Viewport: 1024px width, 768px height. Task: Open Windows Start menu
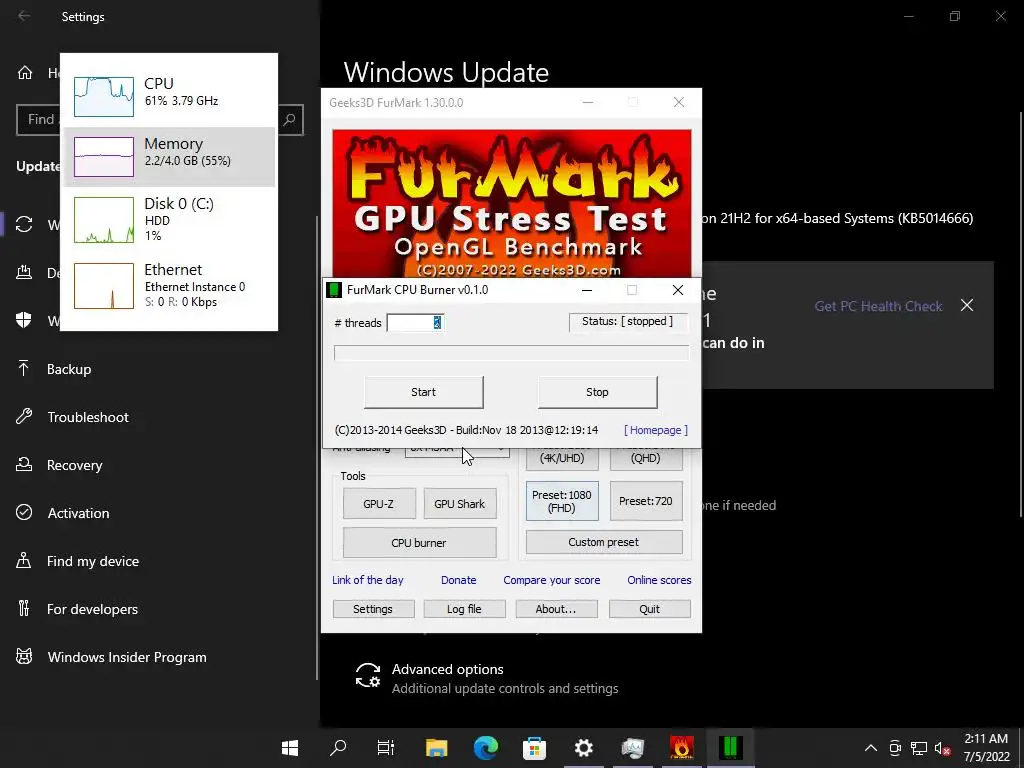click(290, 748)
